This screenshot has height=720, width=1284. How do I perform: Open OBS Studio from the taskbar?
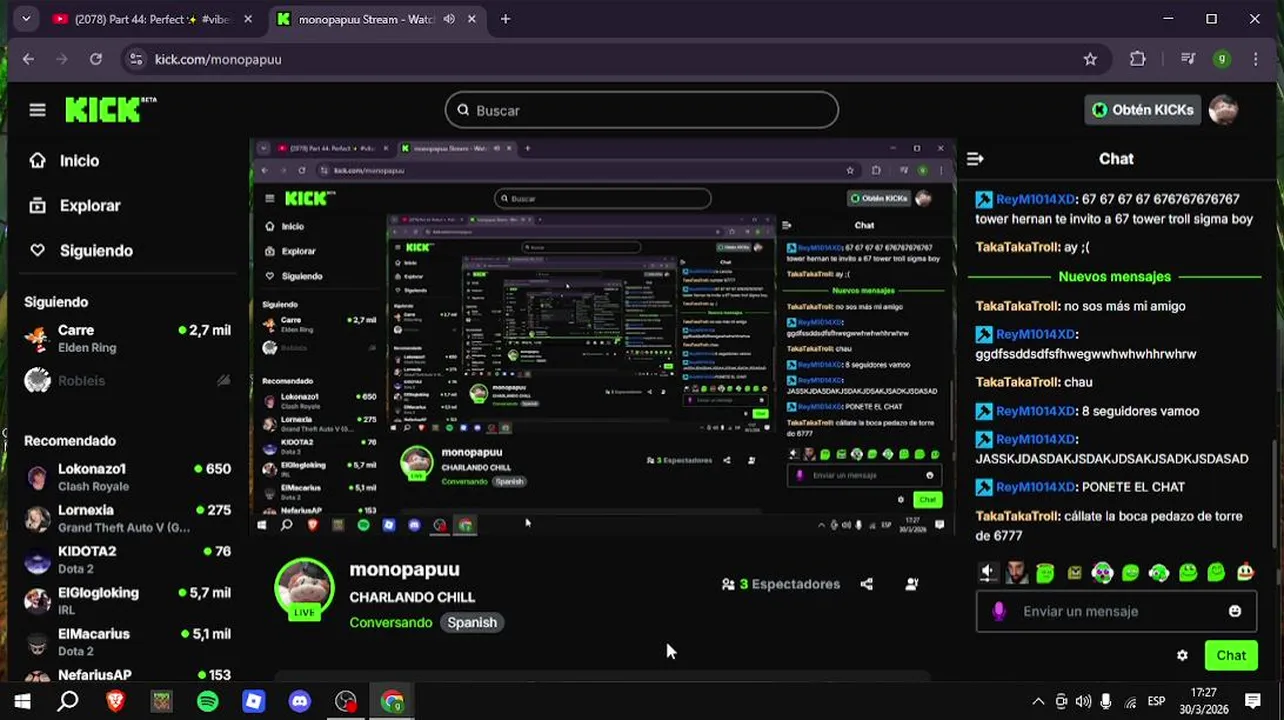(x=346, y=702)
